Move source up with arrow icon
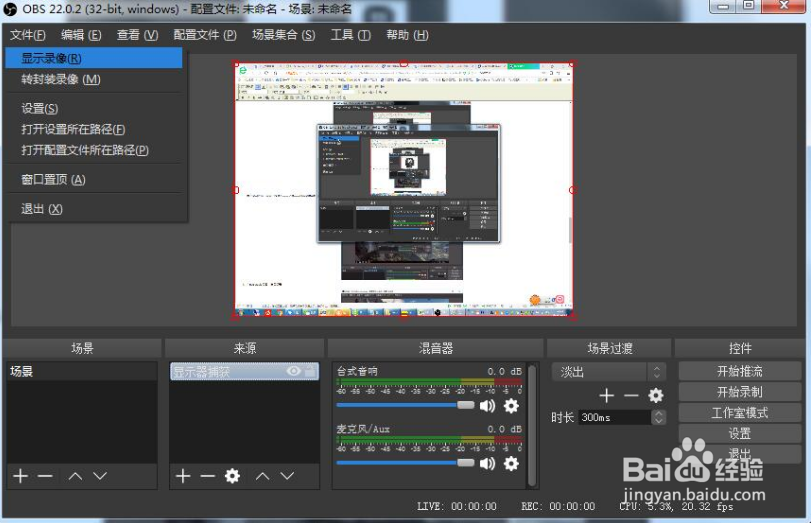This screenshot has height=523, width=811. [x=263, y=476]
